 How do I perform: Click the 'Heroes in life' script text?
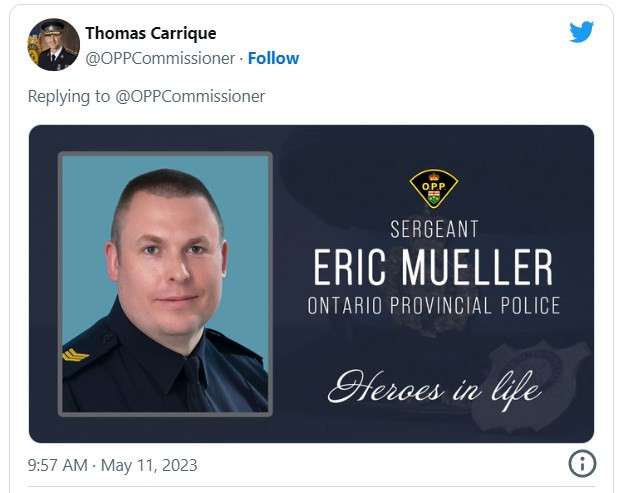434,389
